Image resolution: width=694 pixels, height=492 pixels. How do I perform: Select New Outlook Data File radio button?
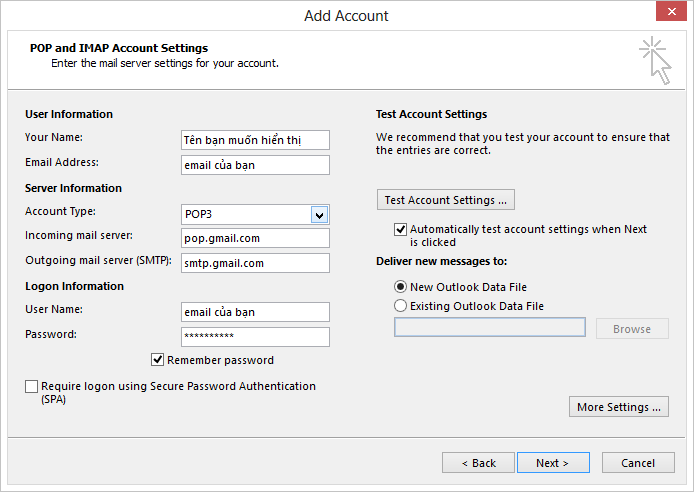[x=401, y=287]
